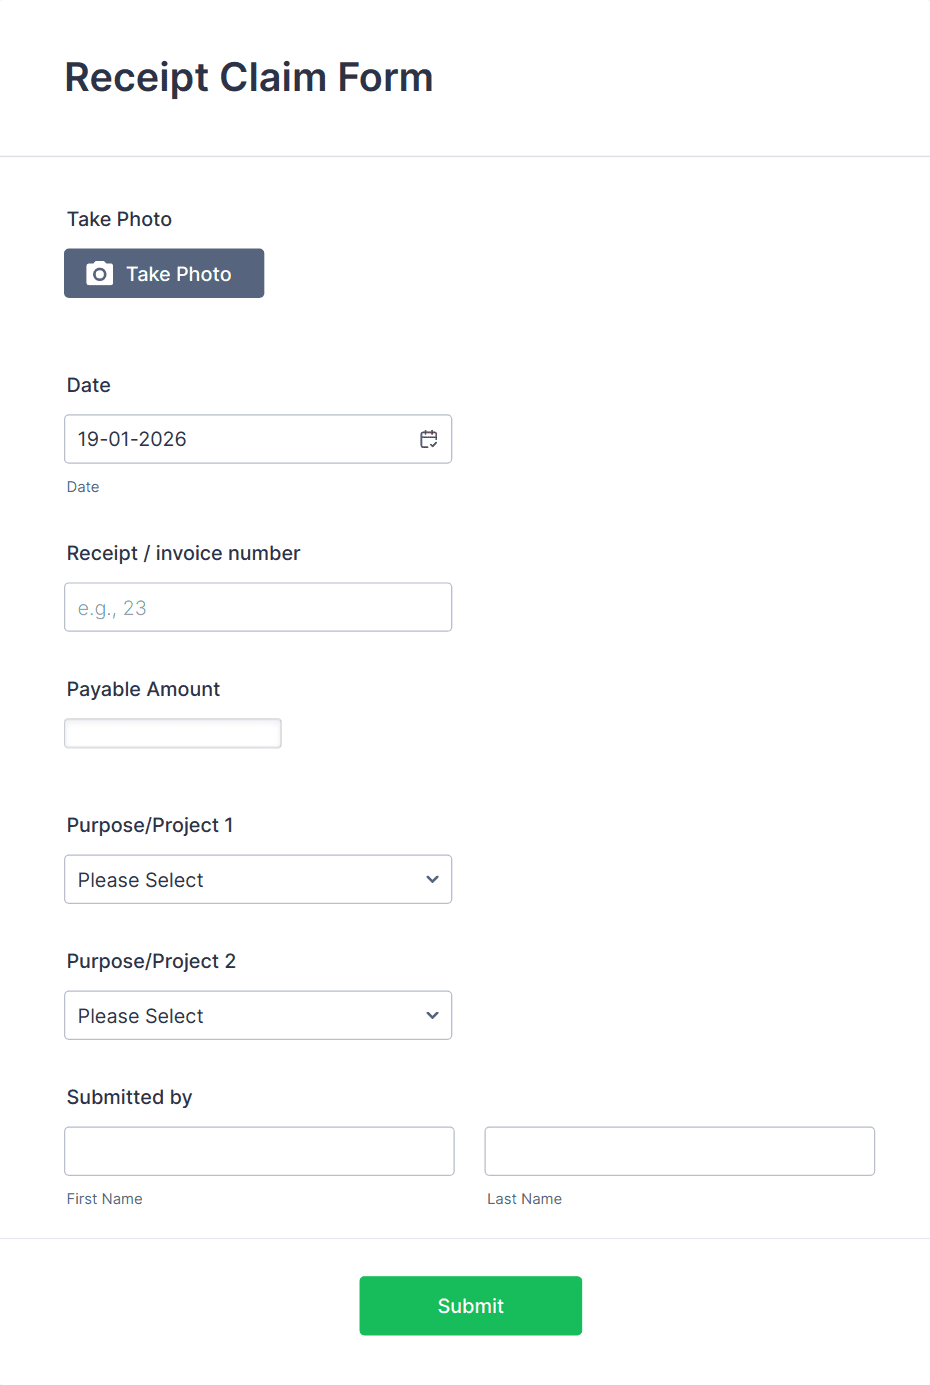Focus the Last Name input field
Image resolution: width=930 pixels, height=1385 pixels.
coord(679,1150)
